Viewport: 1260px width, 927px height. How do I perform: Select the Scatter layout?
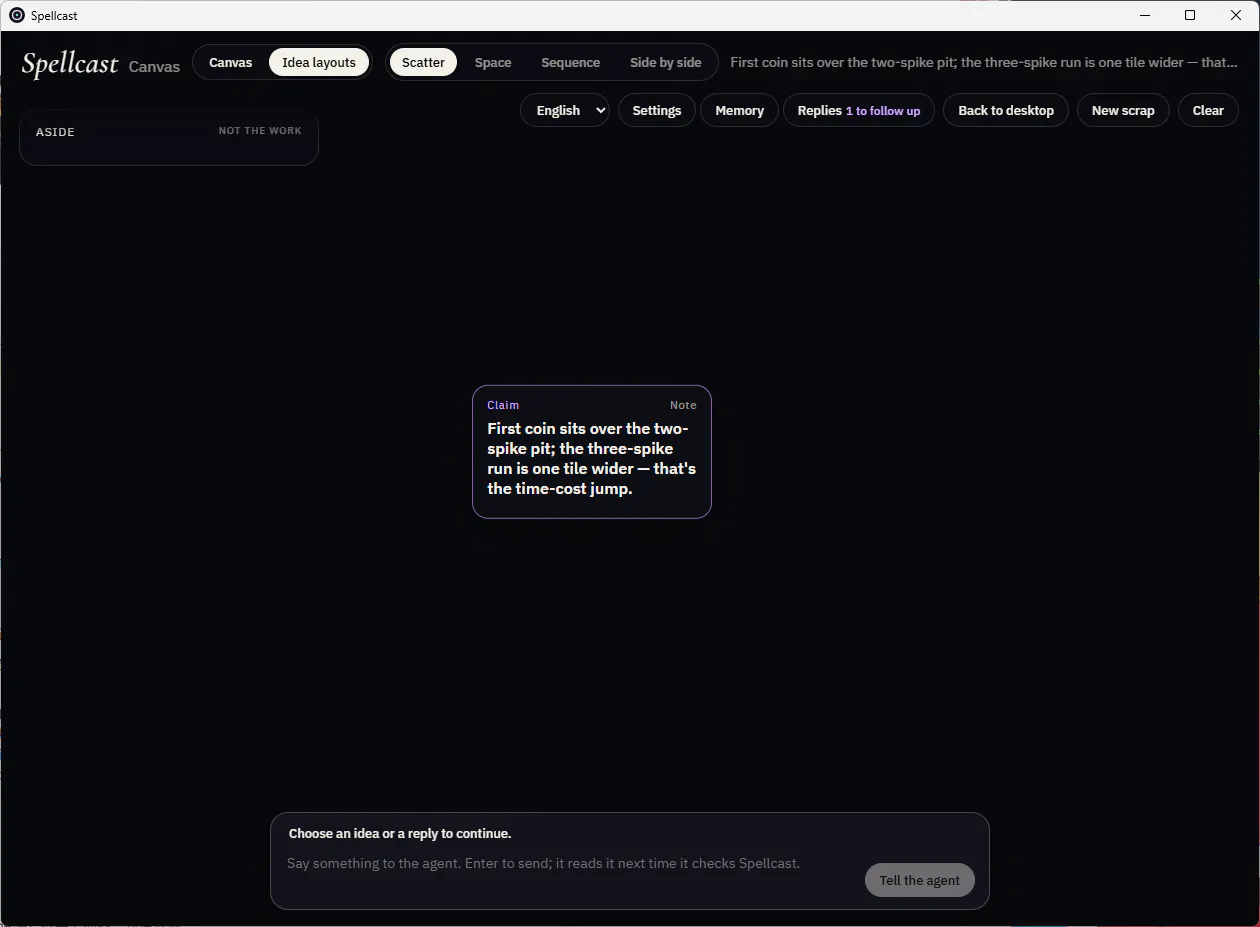(x=423, y=62)
